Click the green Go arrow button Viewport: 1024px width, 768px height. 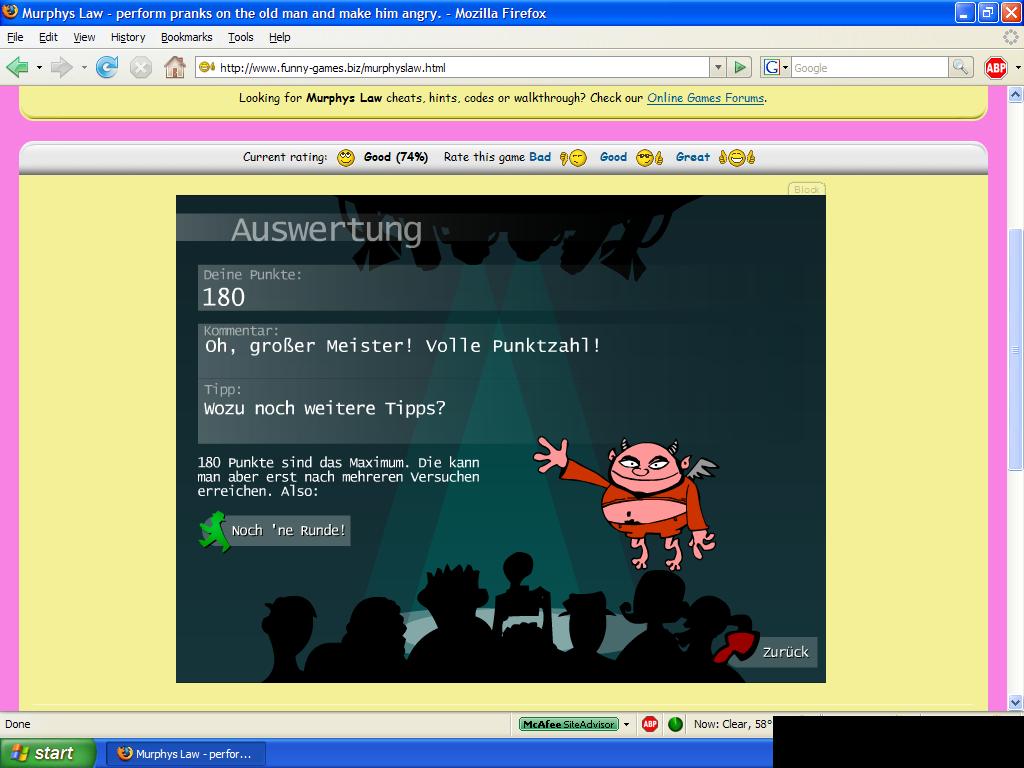tap(740, 68)
